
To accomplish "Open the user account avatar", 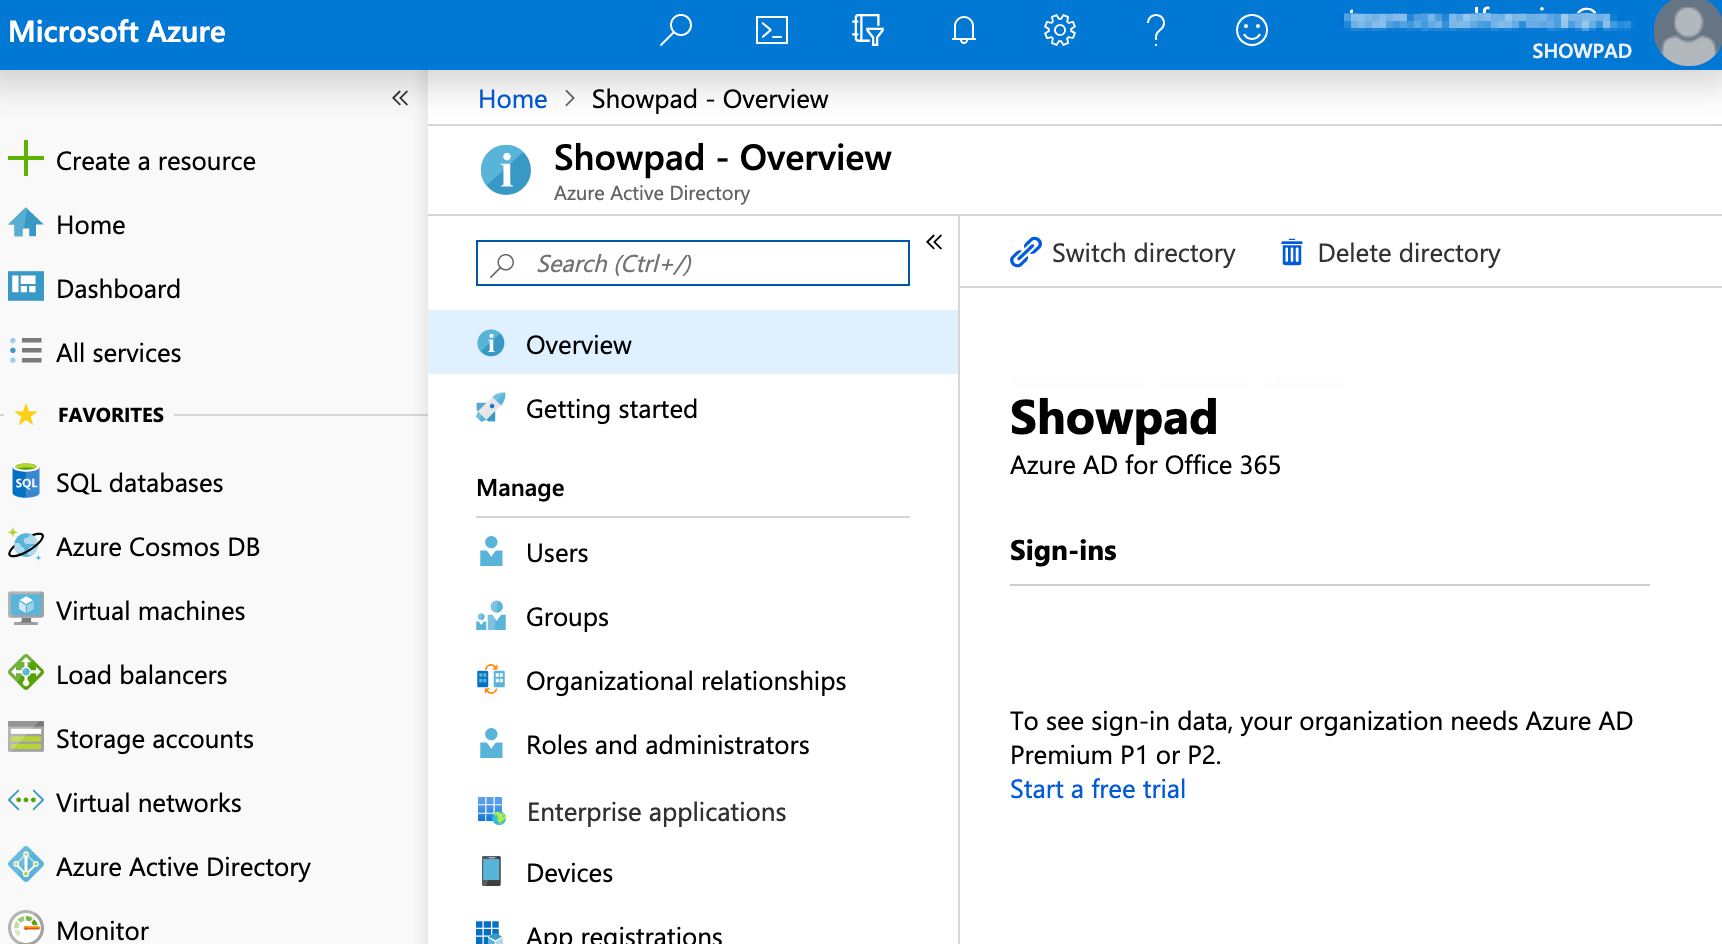I will tap(1688, 32).
